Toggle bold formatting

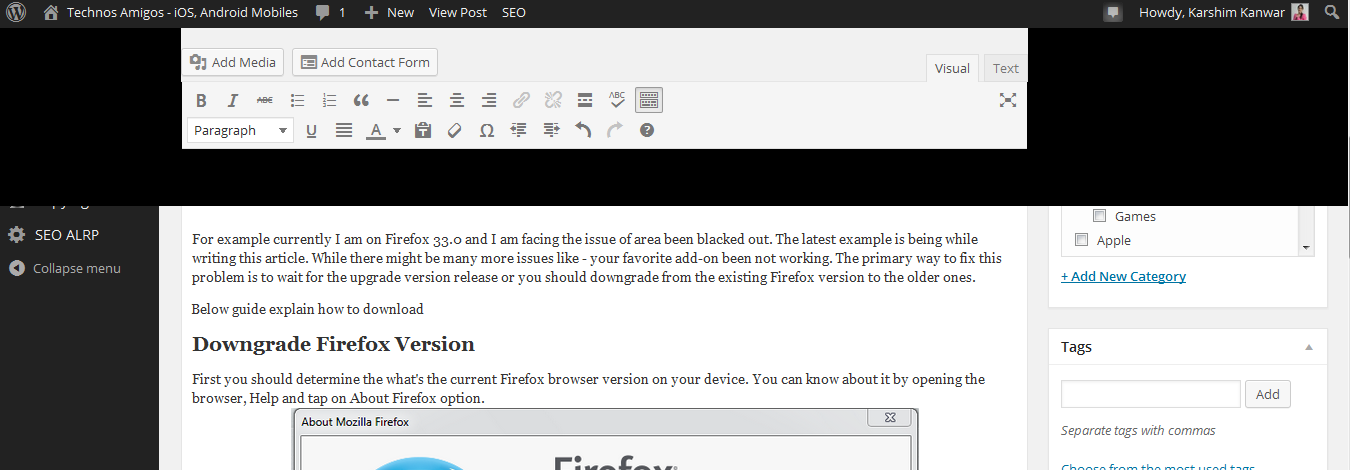pos(201,100)
